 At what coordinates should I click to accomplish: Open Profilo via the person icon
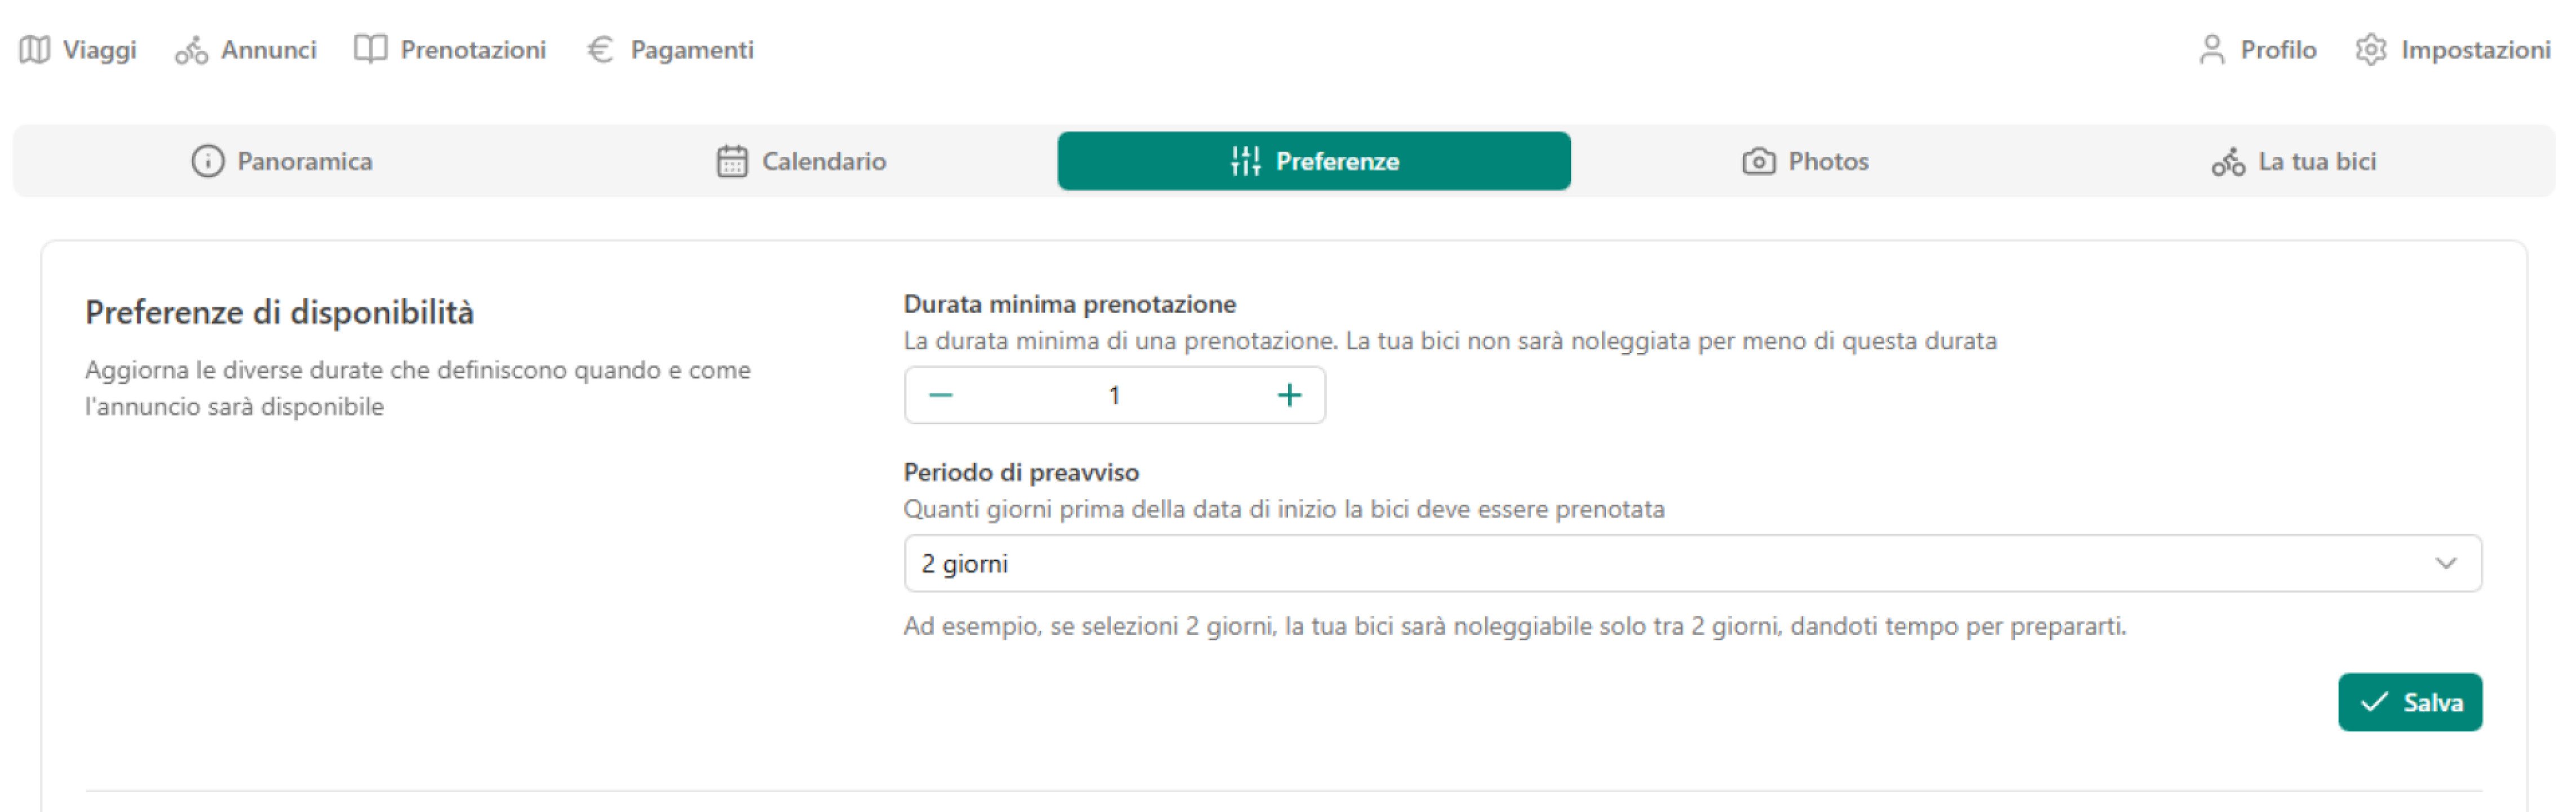[2212, 48]
